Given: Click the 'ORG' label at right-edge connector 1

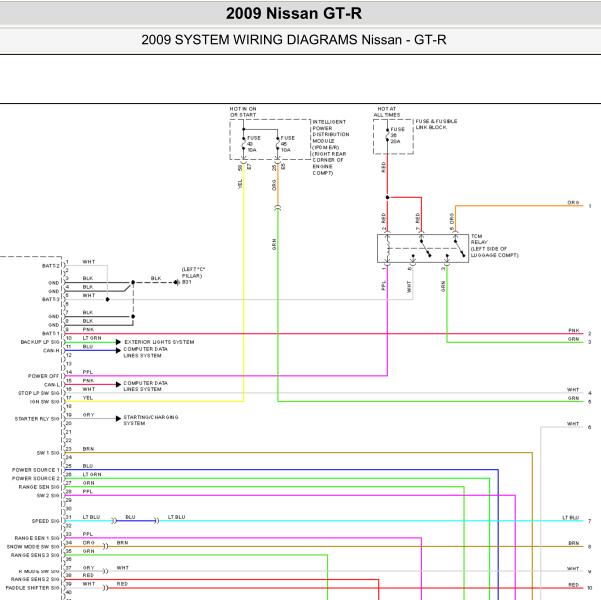Looking at the screenshot, I should pyautogui.click(x=573, y=202).
